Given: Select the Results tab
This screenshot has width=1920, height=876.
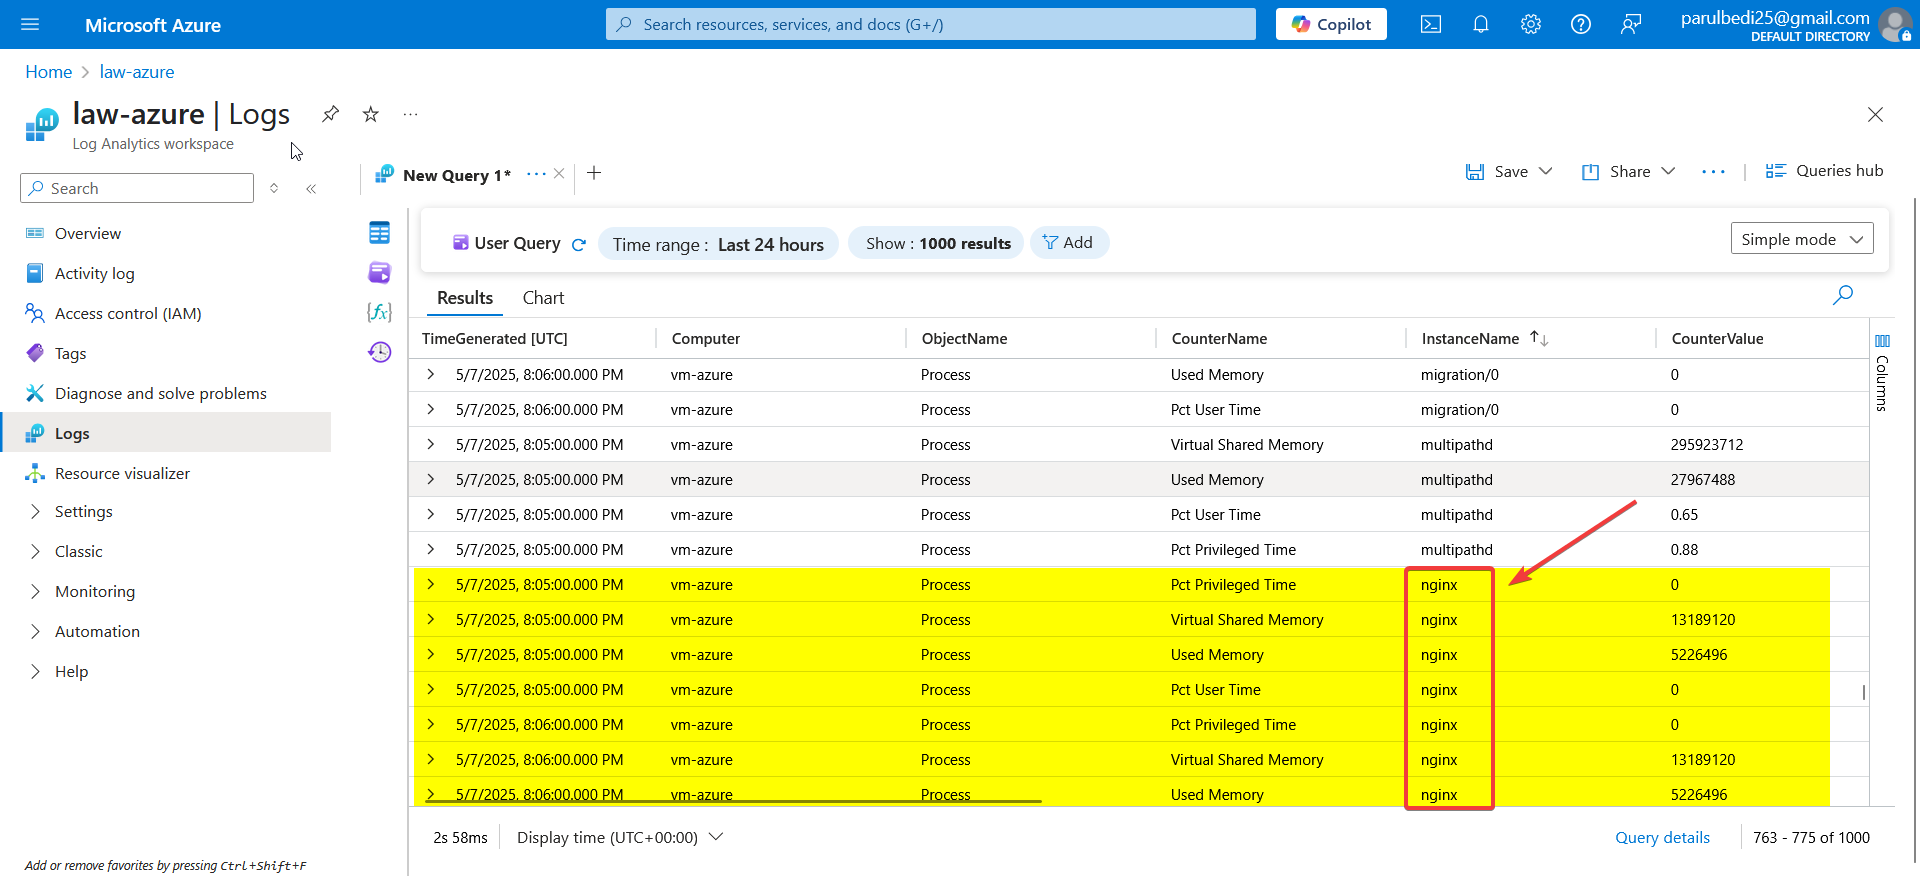Looking at the screenshot, I should pos(465,298).
